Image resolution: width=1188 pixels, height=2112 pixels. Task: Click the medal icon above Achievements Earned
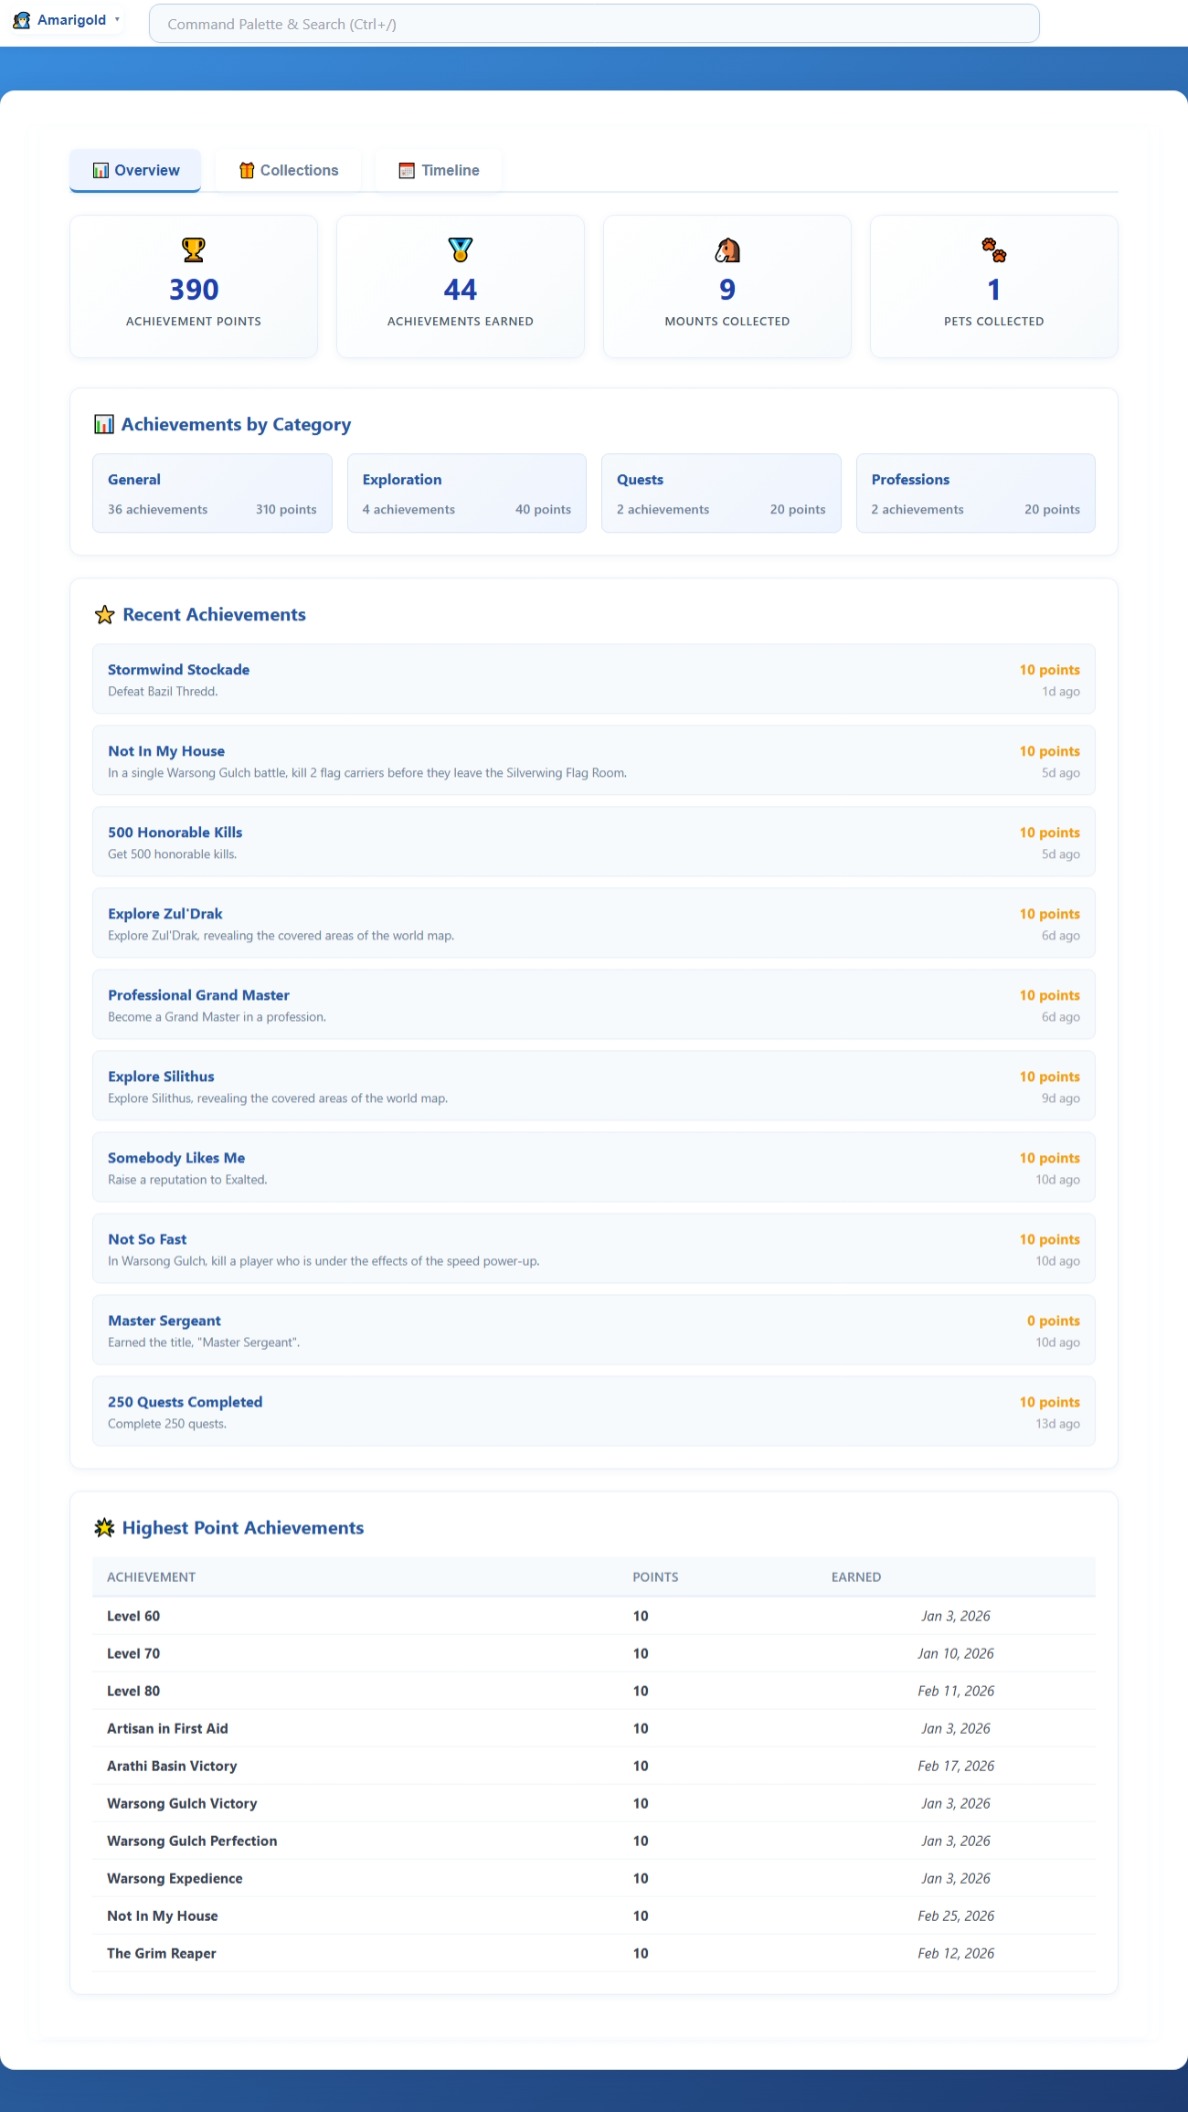click(x=460, y=249)
